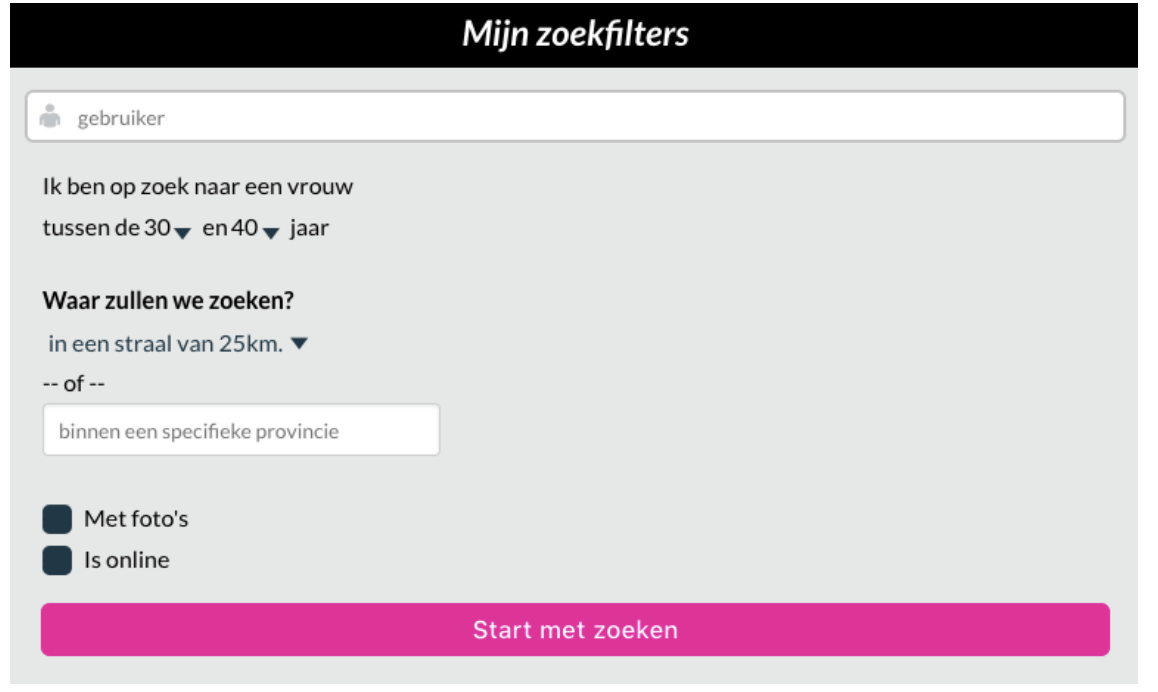Click the arrow next to age 30
Viewport: 1158px width, 692px height.
pyautogui.click(x=182, y=233)
